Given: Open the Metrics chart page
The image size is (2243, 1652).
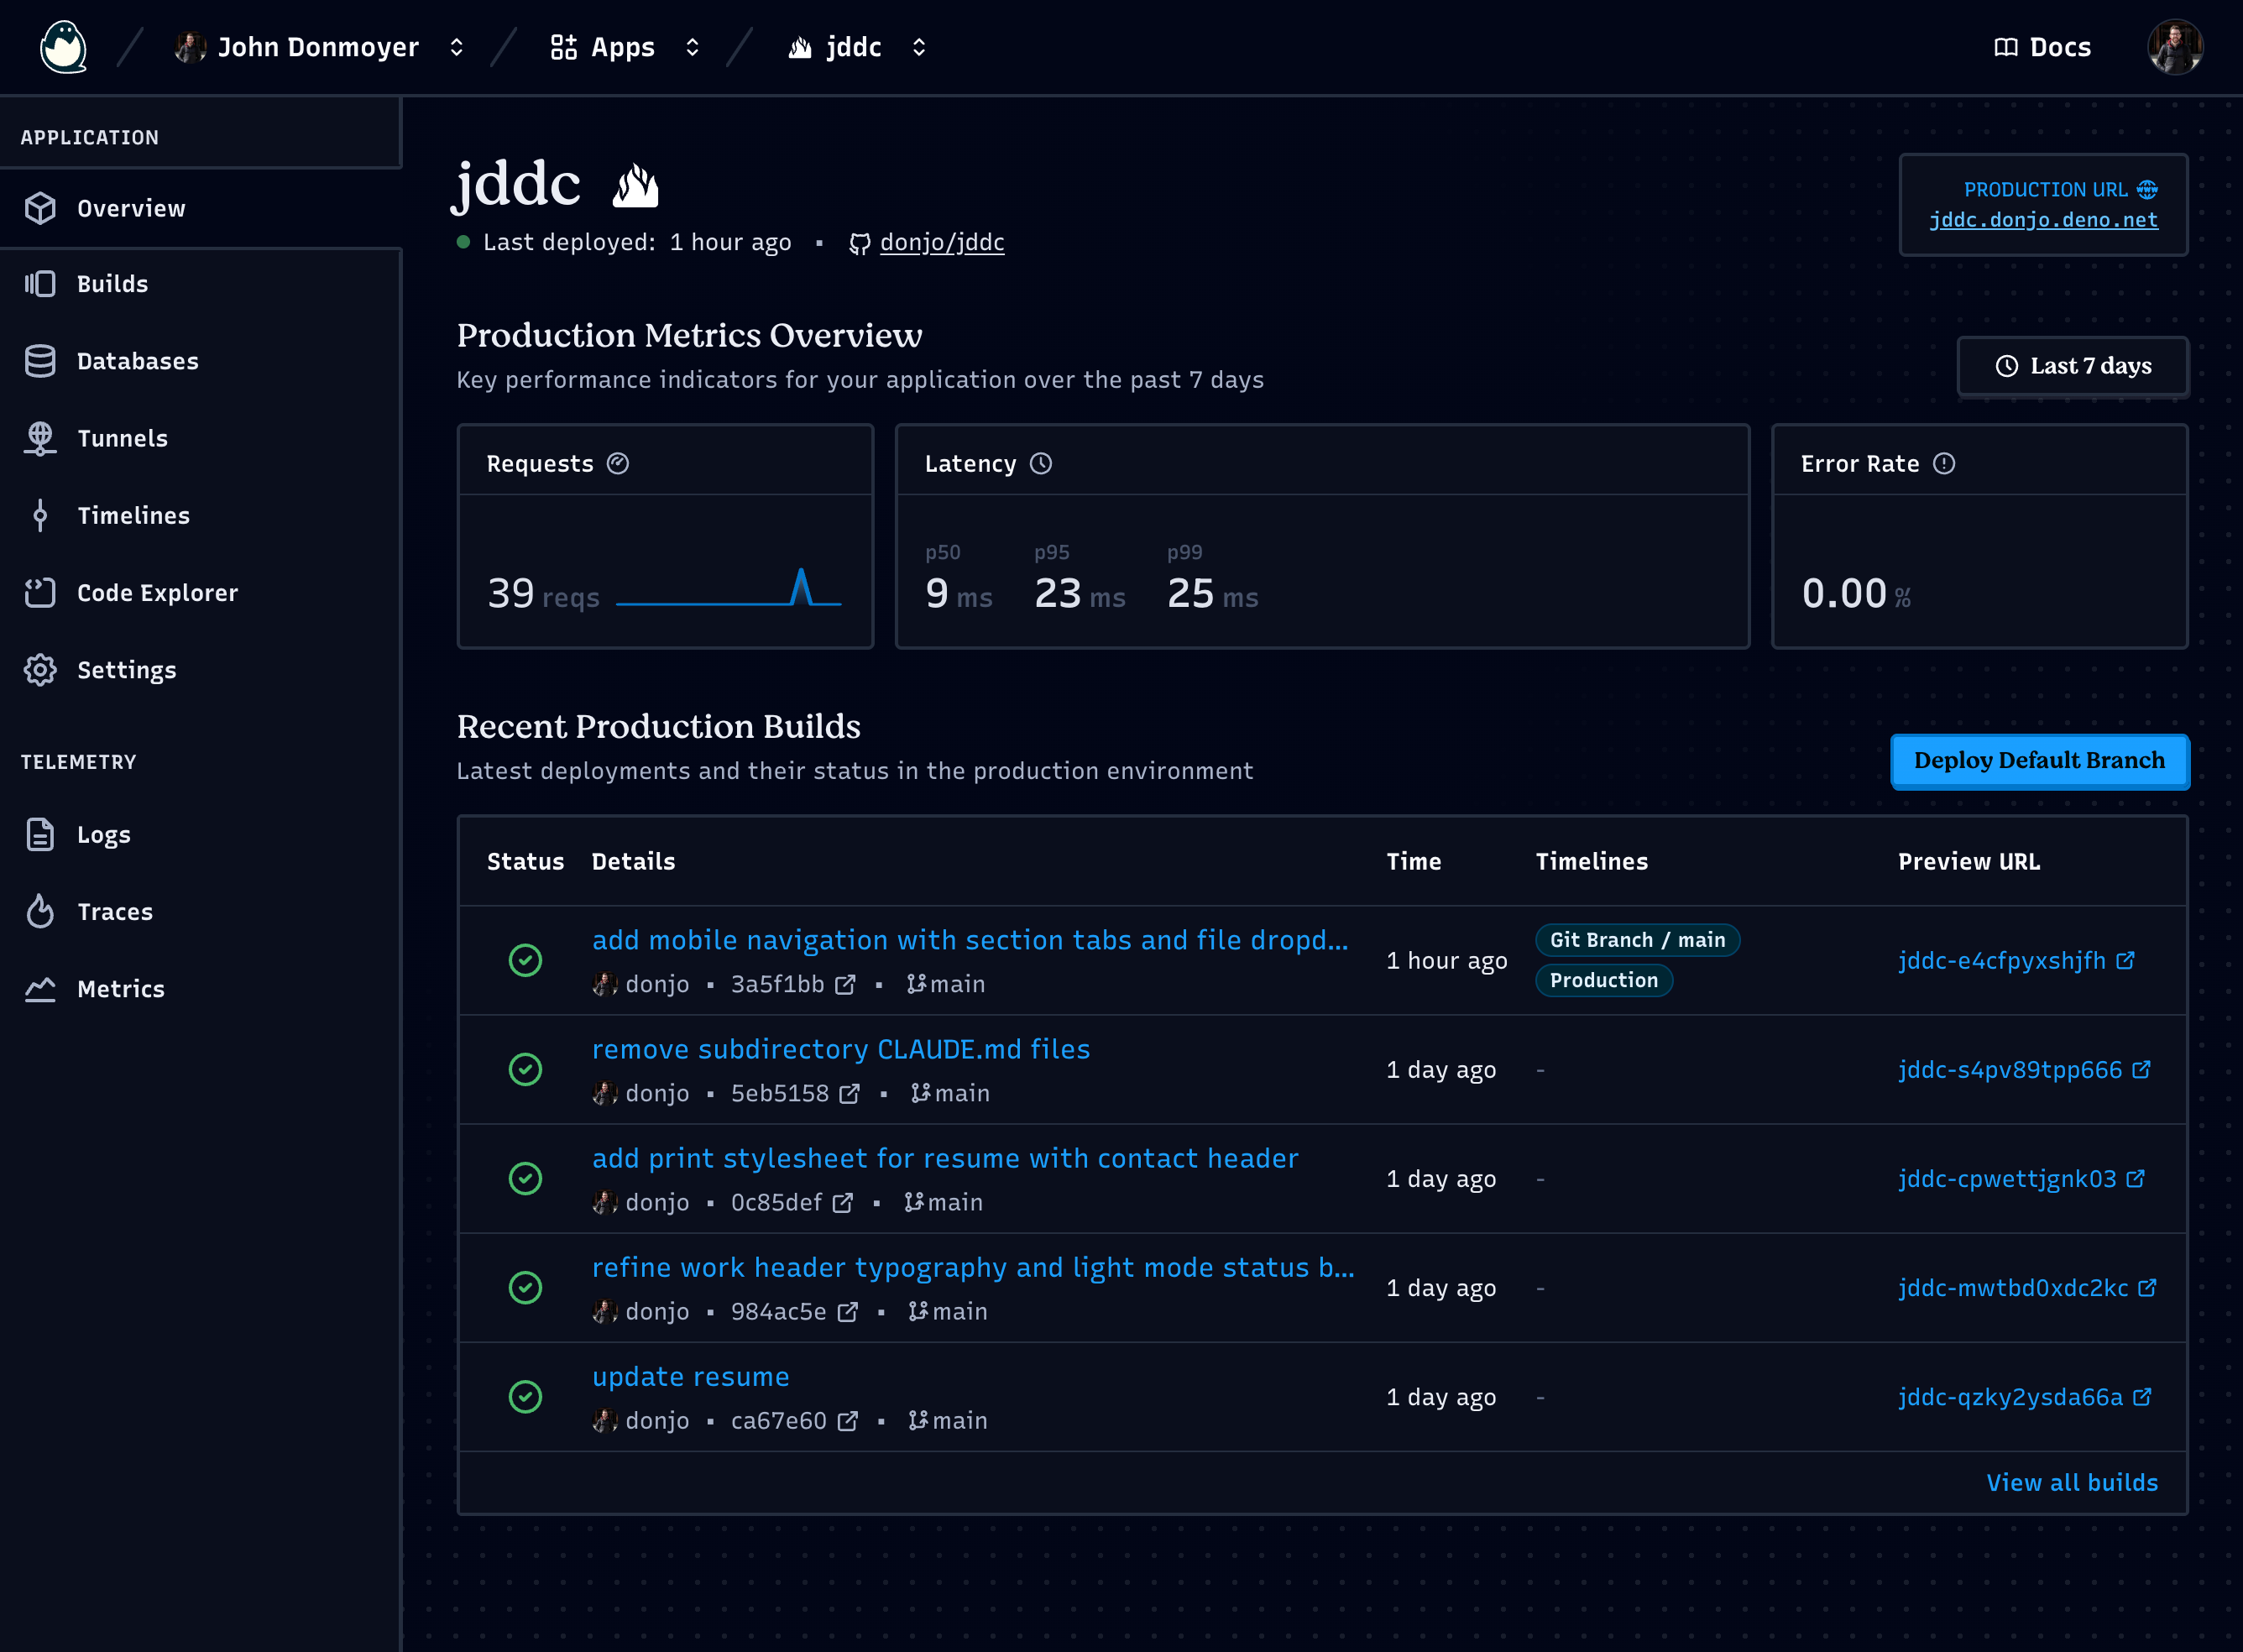Looking at the screenshot, I should click(121, 988).
